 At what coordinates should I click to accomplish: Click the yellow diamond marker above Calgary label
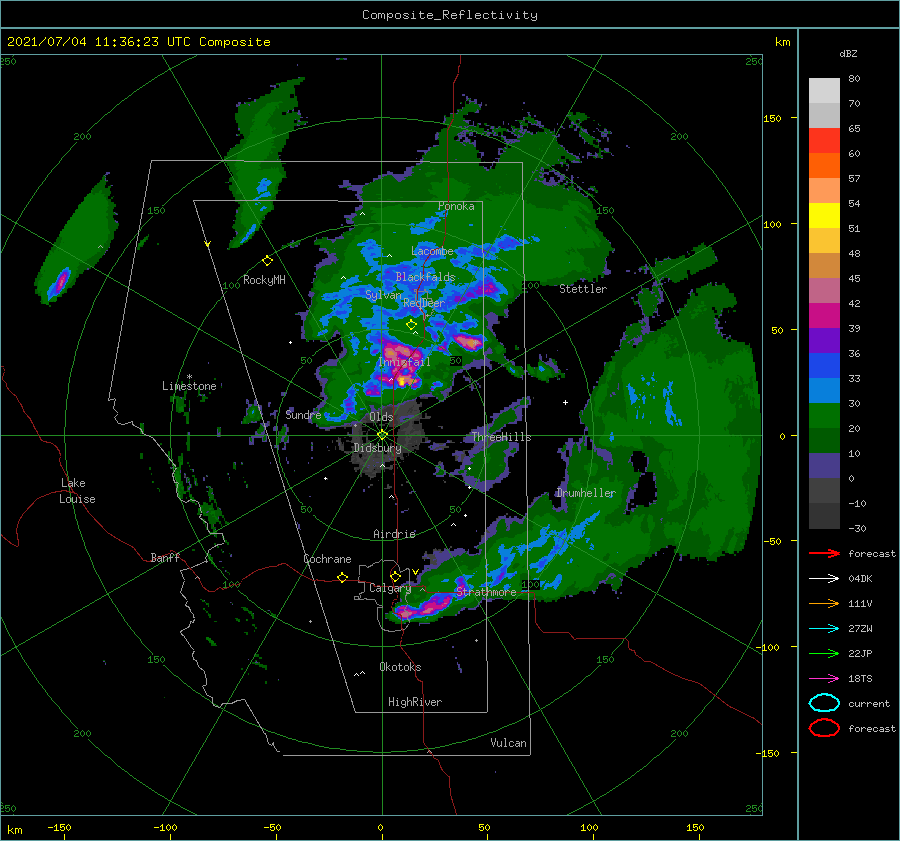pos(395,576)
